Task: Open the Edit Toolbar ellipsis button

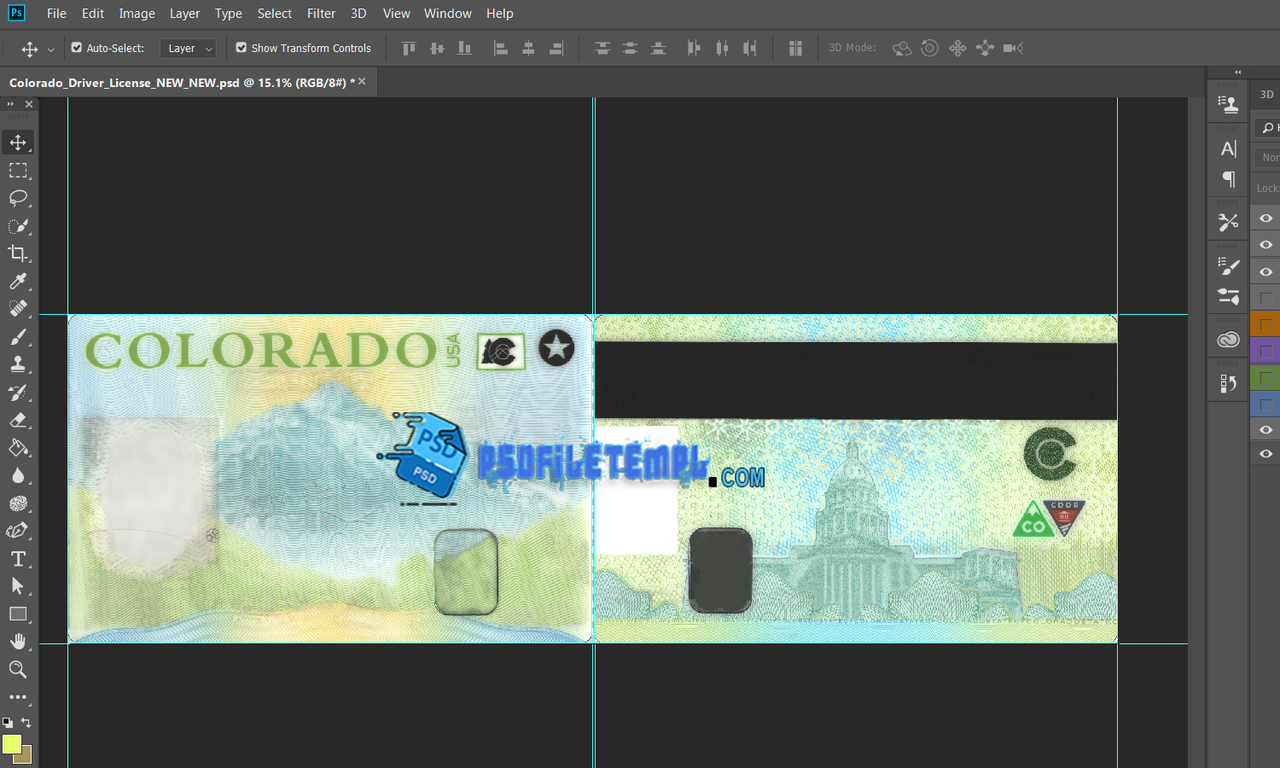Action: pyautogui.click(x=18, y=697)
